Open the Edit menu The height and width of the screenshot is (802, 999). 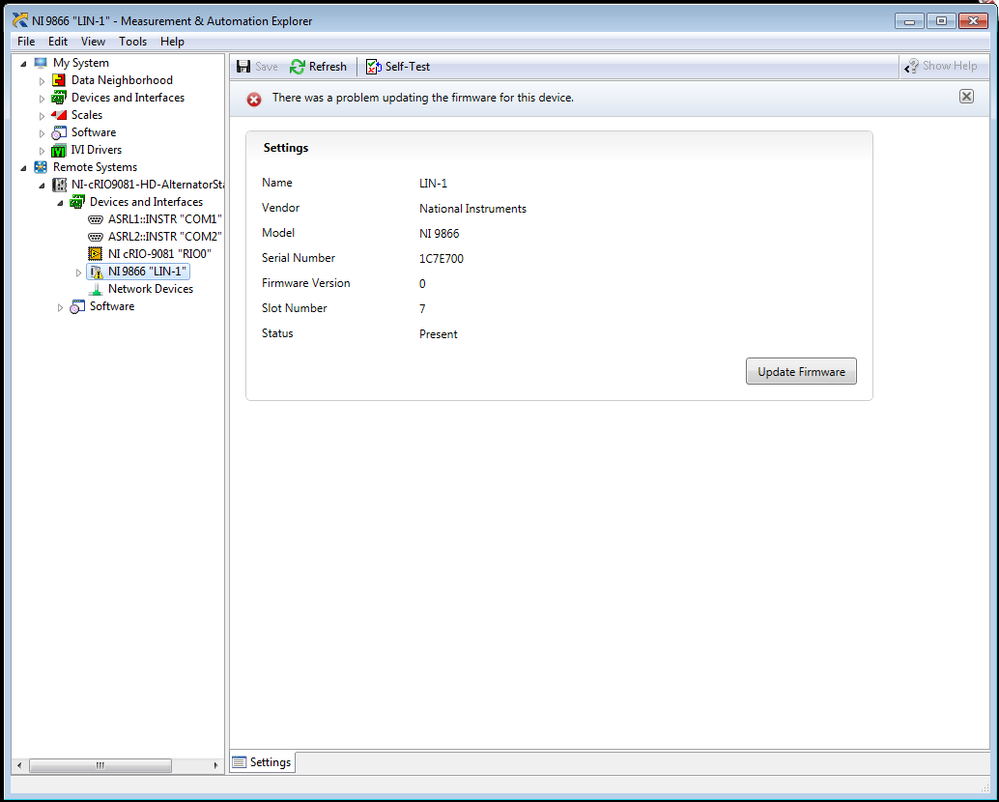coord(57,41)
